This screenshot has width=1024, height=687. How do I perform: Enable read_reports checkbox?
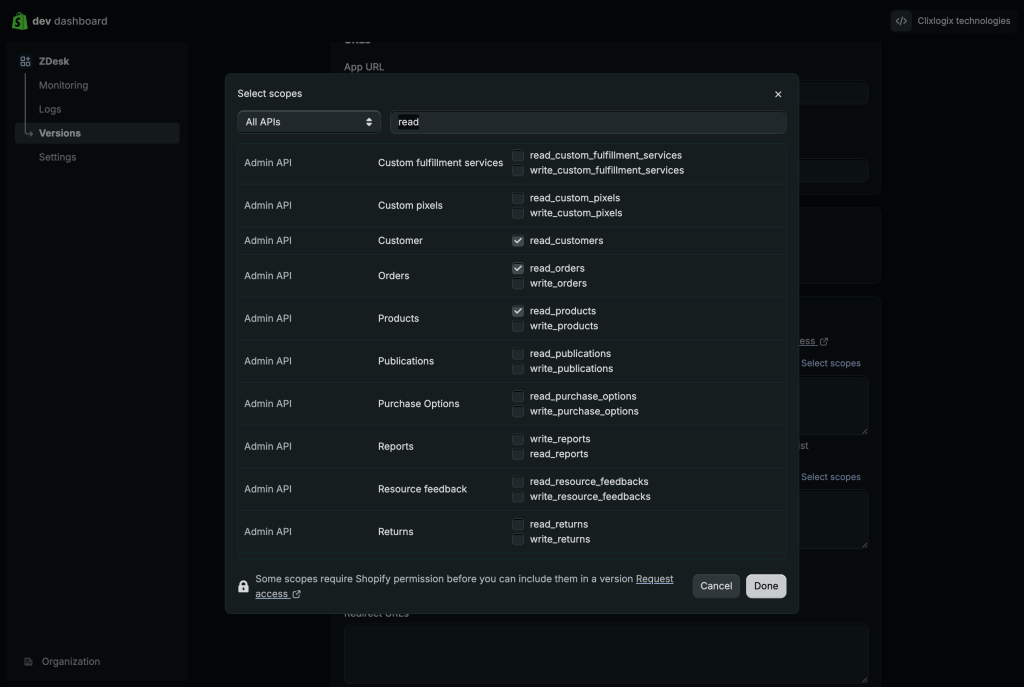(x=518, y=454)
